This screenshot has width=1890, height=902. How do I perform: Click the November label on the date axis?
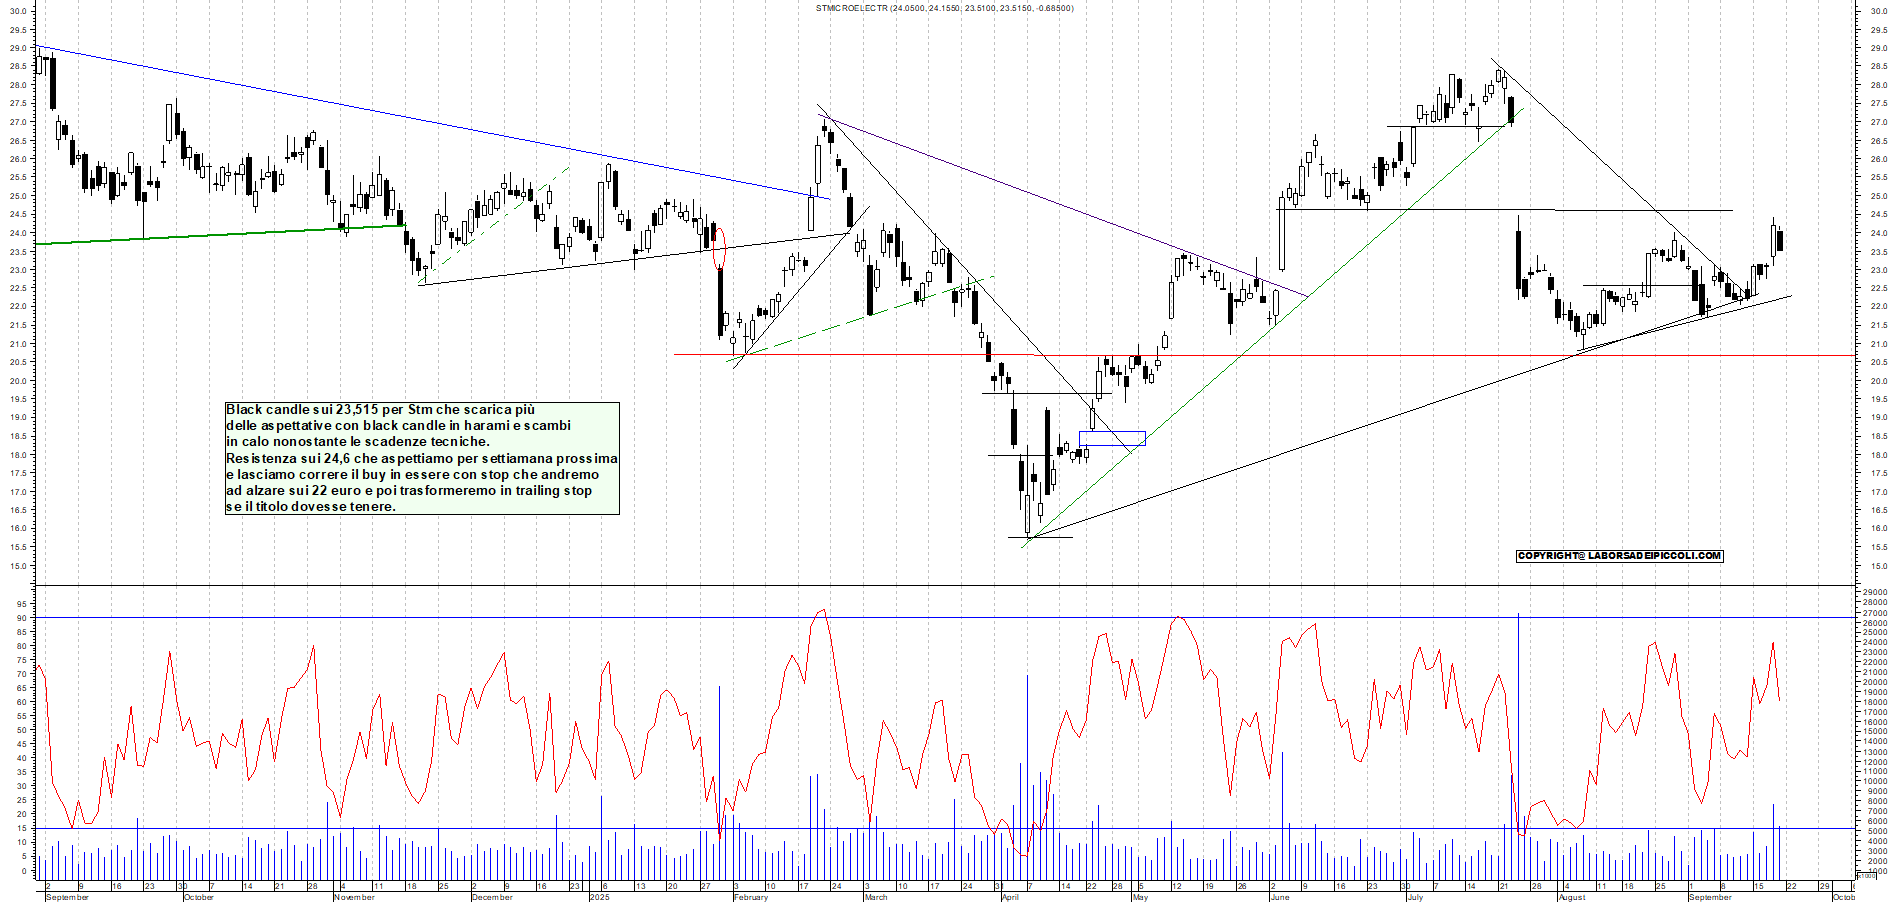point(354,897)
